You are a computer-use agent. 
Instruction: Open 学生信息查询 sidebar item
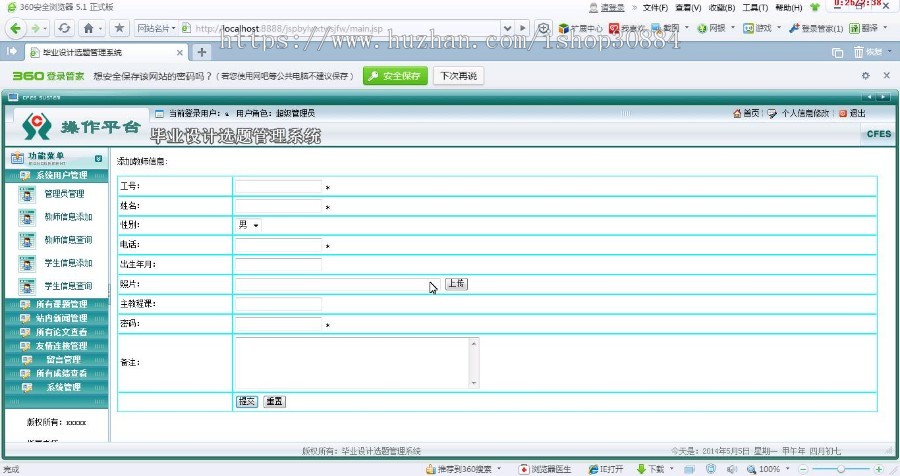(x=68, y=286)
